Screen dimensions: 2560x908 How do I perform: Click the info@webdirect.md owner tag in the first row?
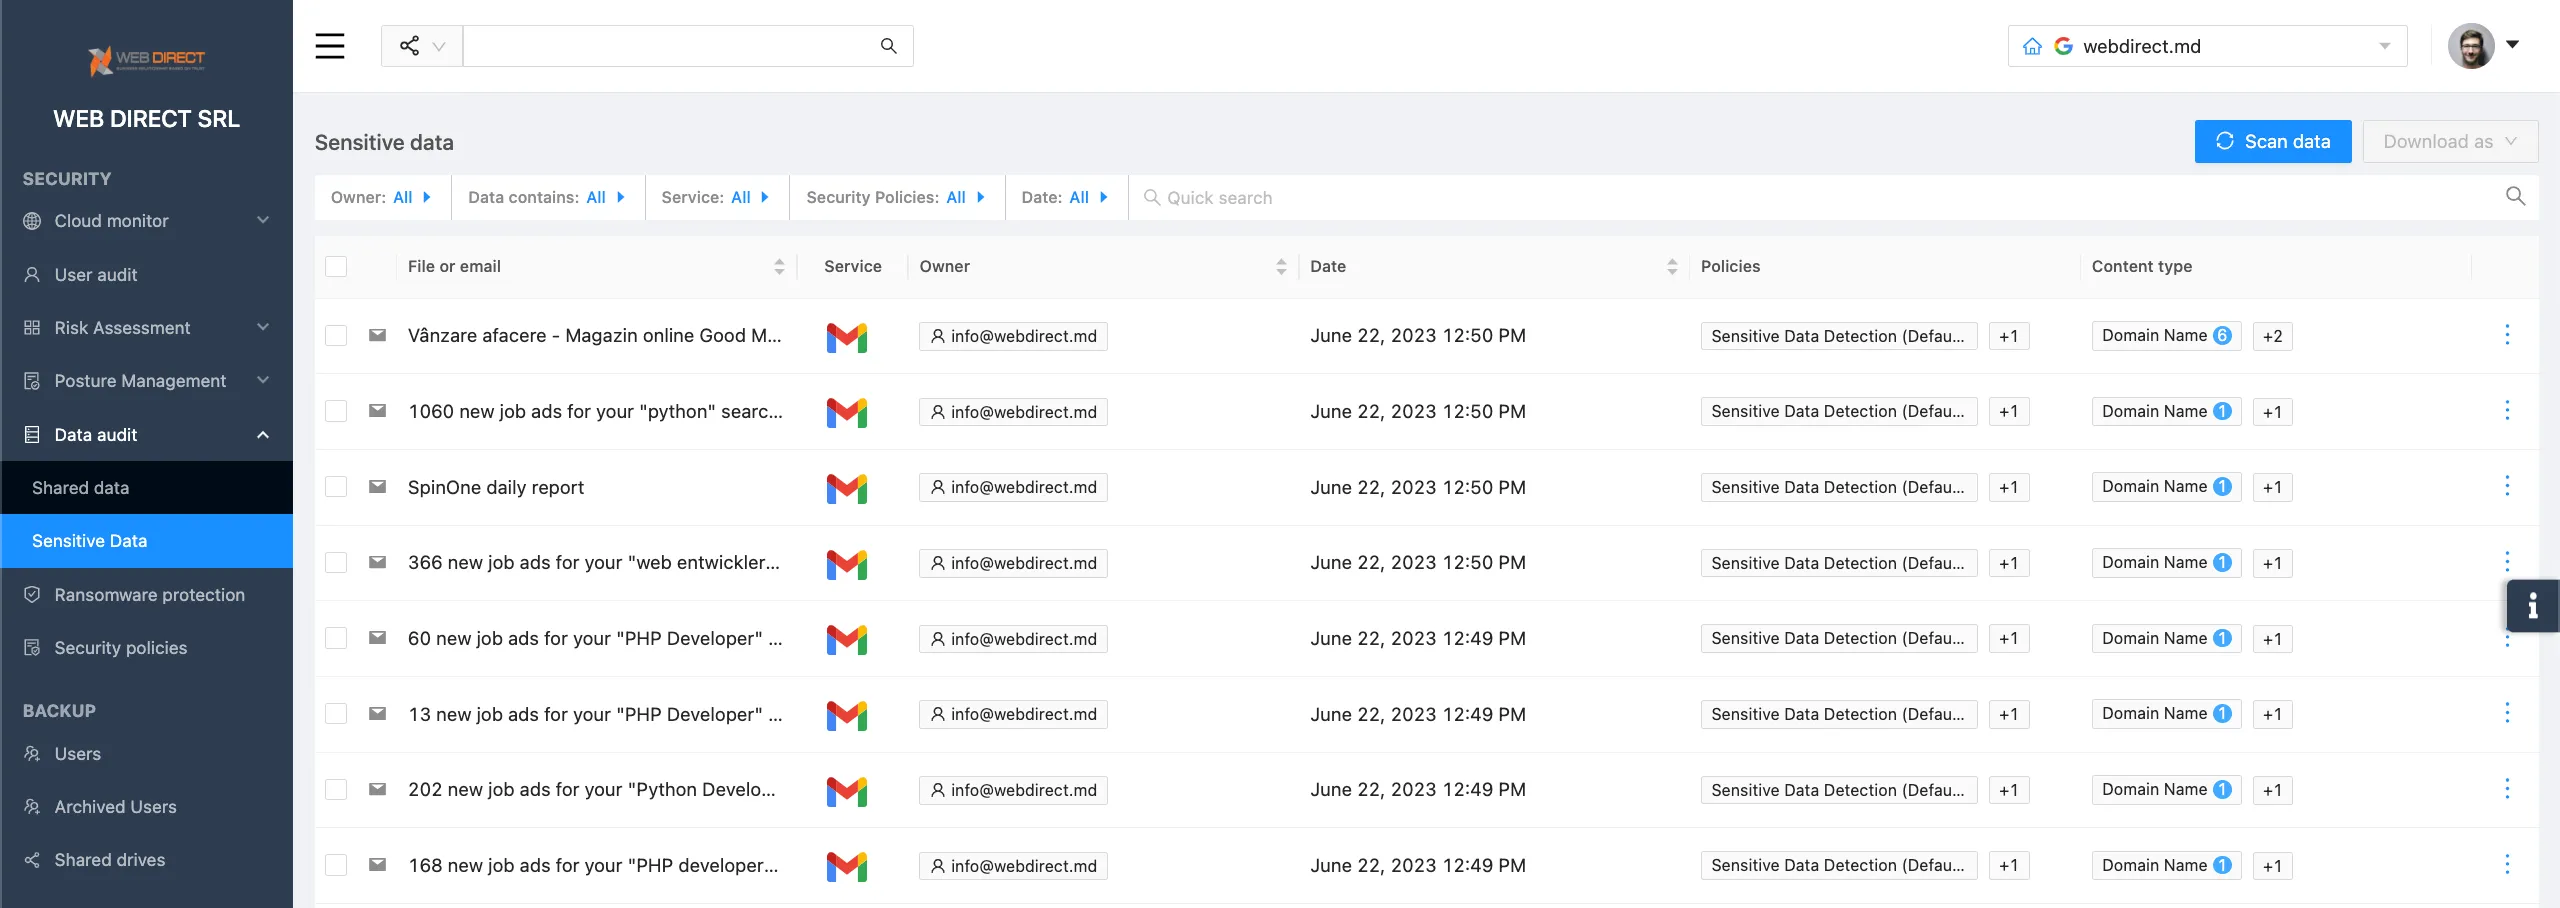click(x=1013, y=337)
